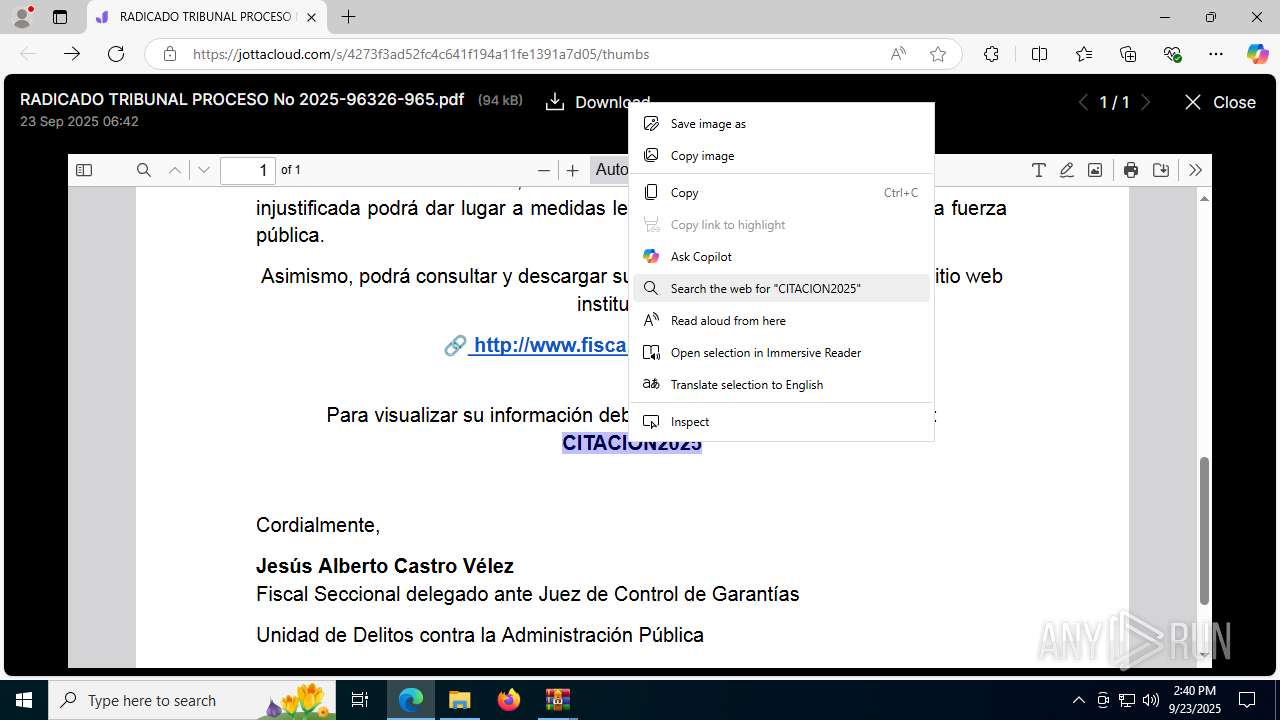Search the web for CITACION2025

[x=781, y=289]
